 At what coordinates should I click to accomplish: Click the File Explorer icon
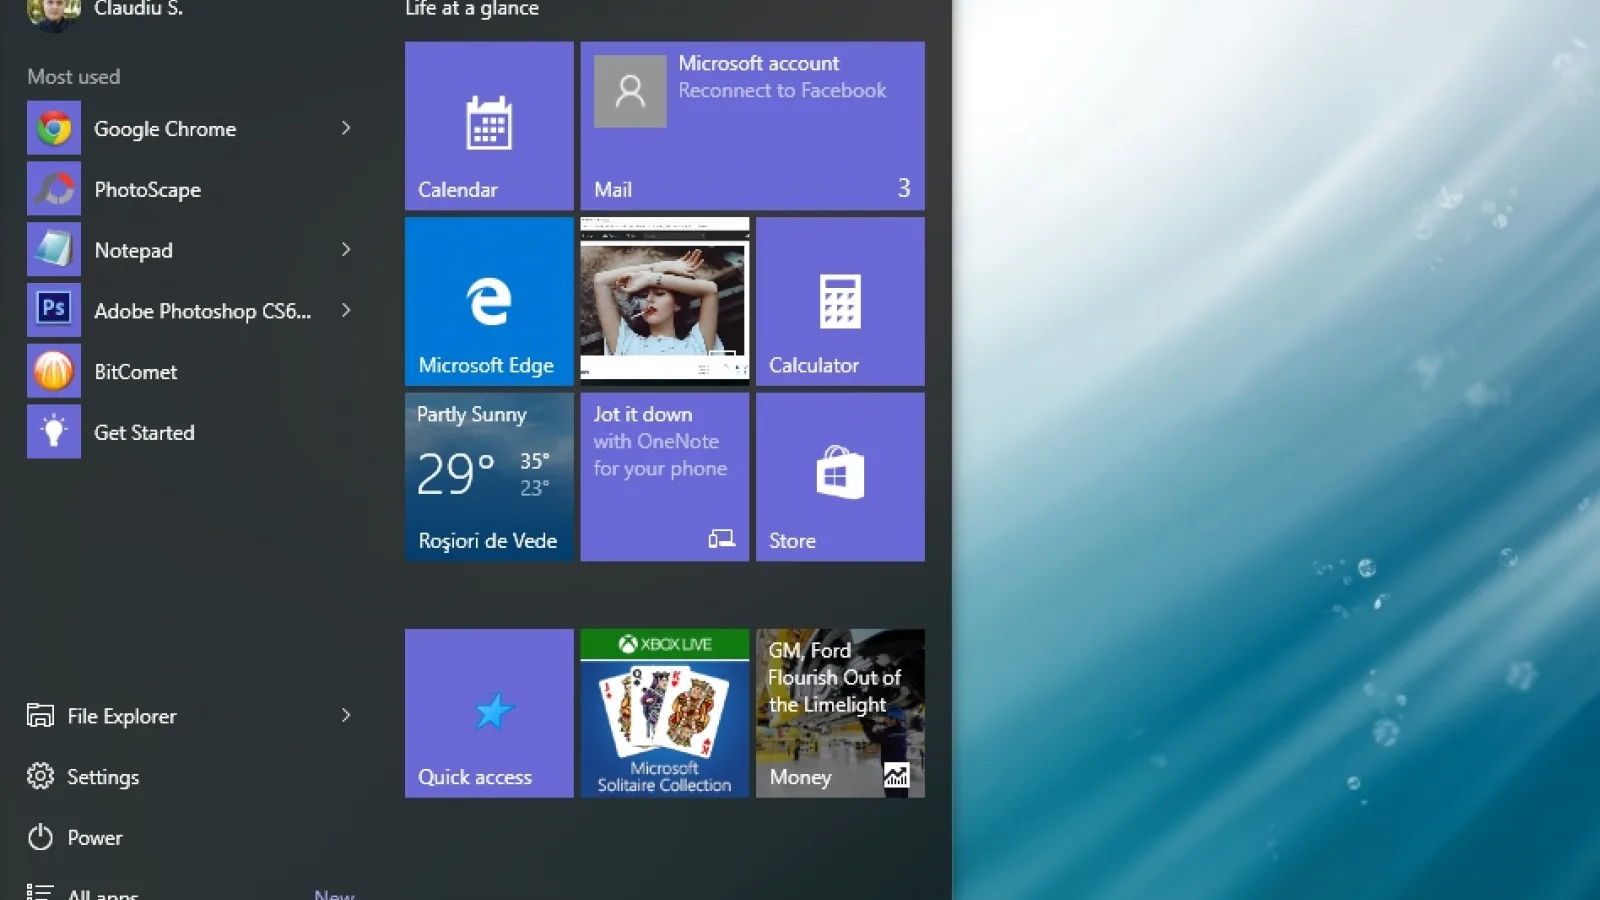click(x=40, y=715)
